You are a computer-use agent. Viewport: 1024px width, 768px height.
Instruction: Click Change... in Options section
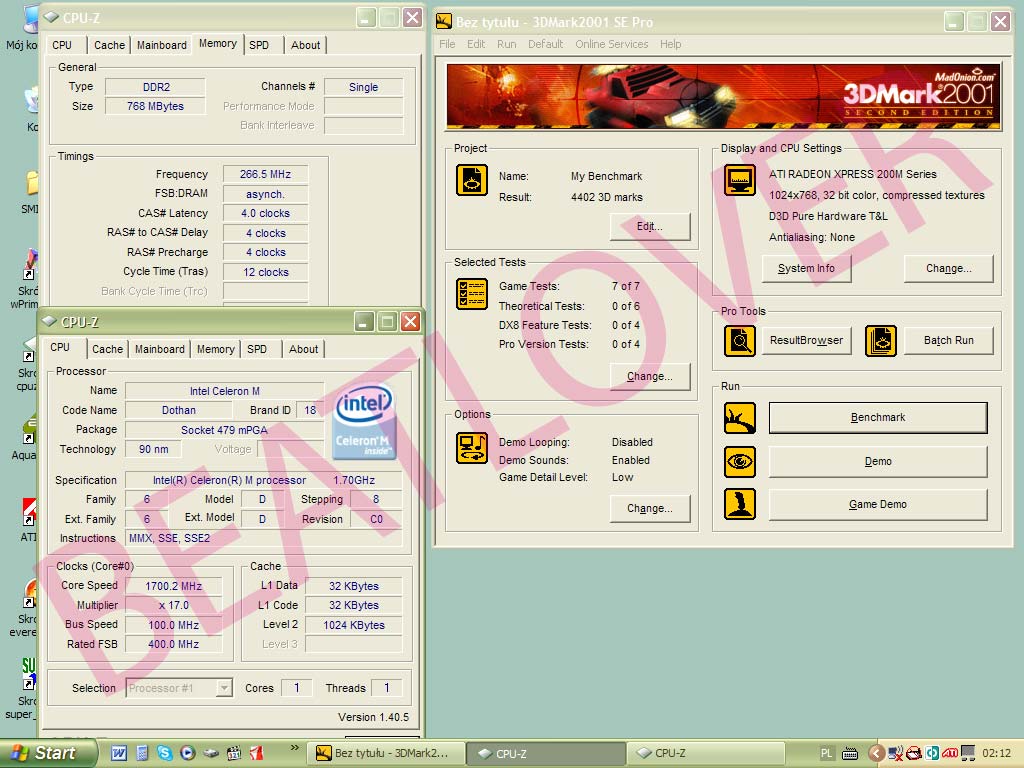tap(650, 509)
